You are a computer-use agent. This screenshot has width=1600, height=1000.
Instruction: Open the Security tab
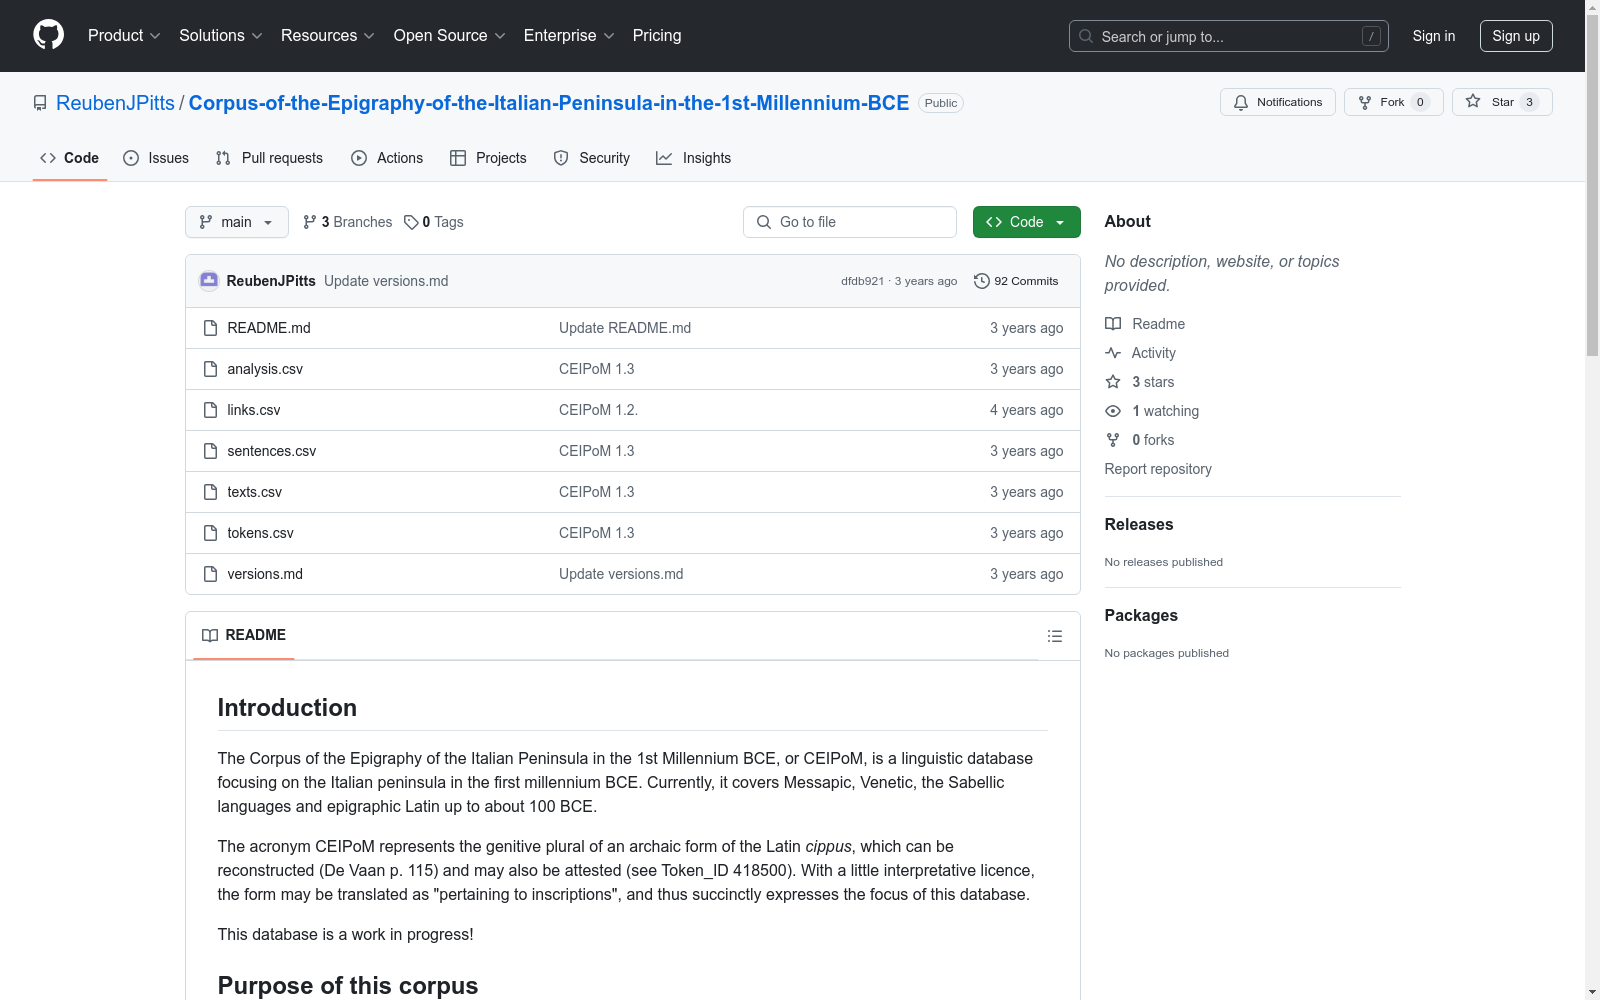[x=592, y=158]
